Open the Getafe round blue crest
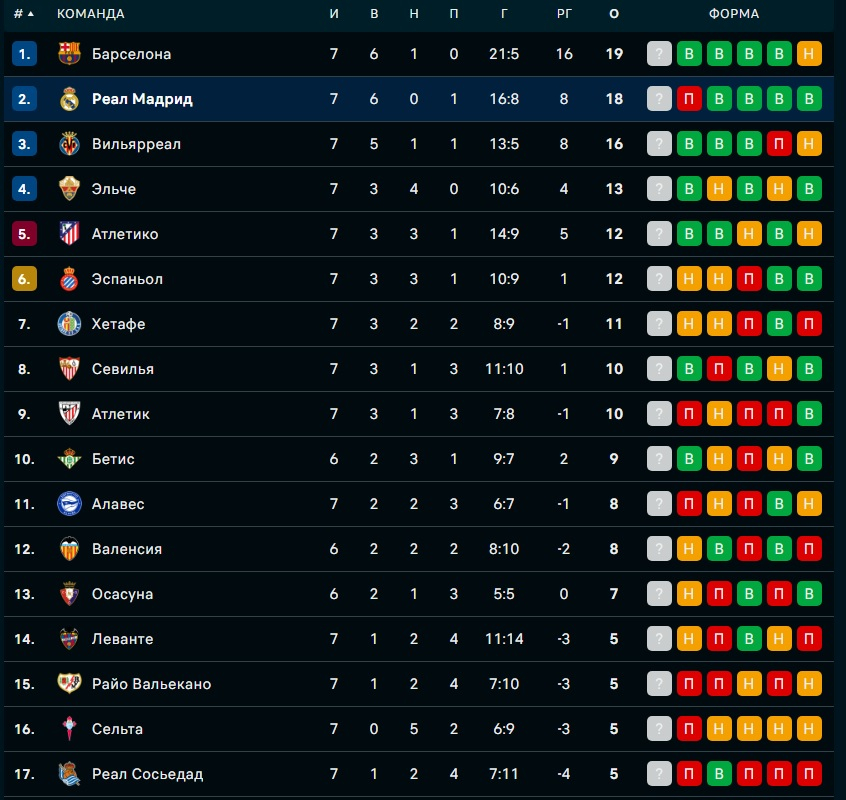This screenshot has height=800, width=846. click(x=69, y=324)
